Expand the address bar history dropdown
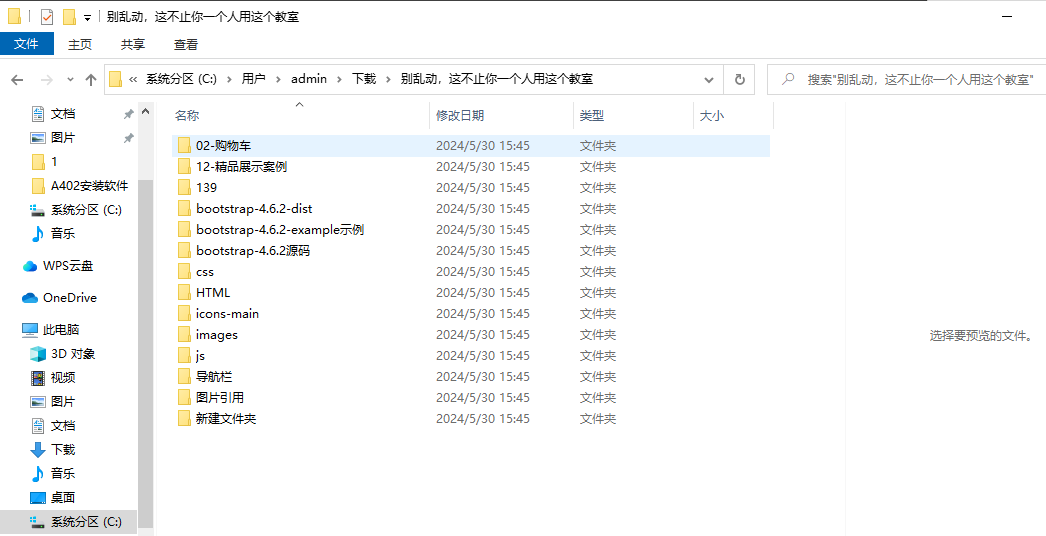The image size is (1046, 536). point(708,79)
